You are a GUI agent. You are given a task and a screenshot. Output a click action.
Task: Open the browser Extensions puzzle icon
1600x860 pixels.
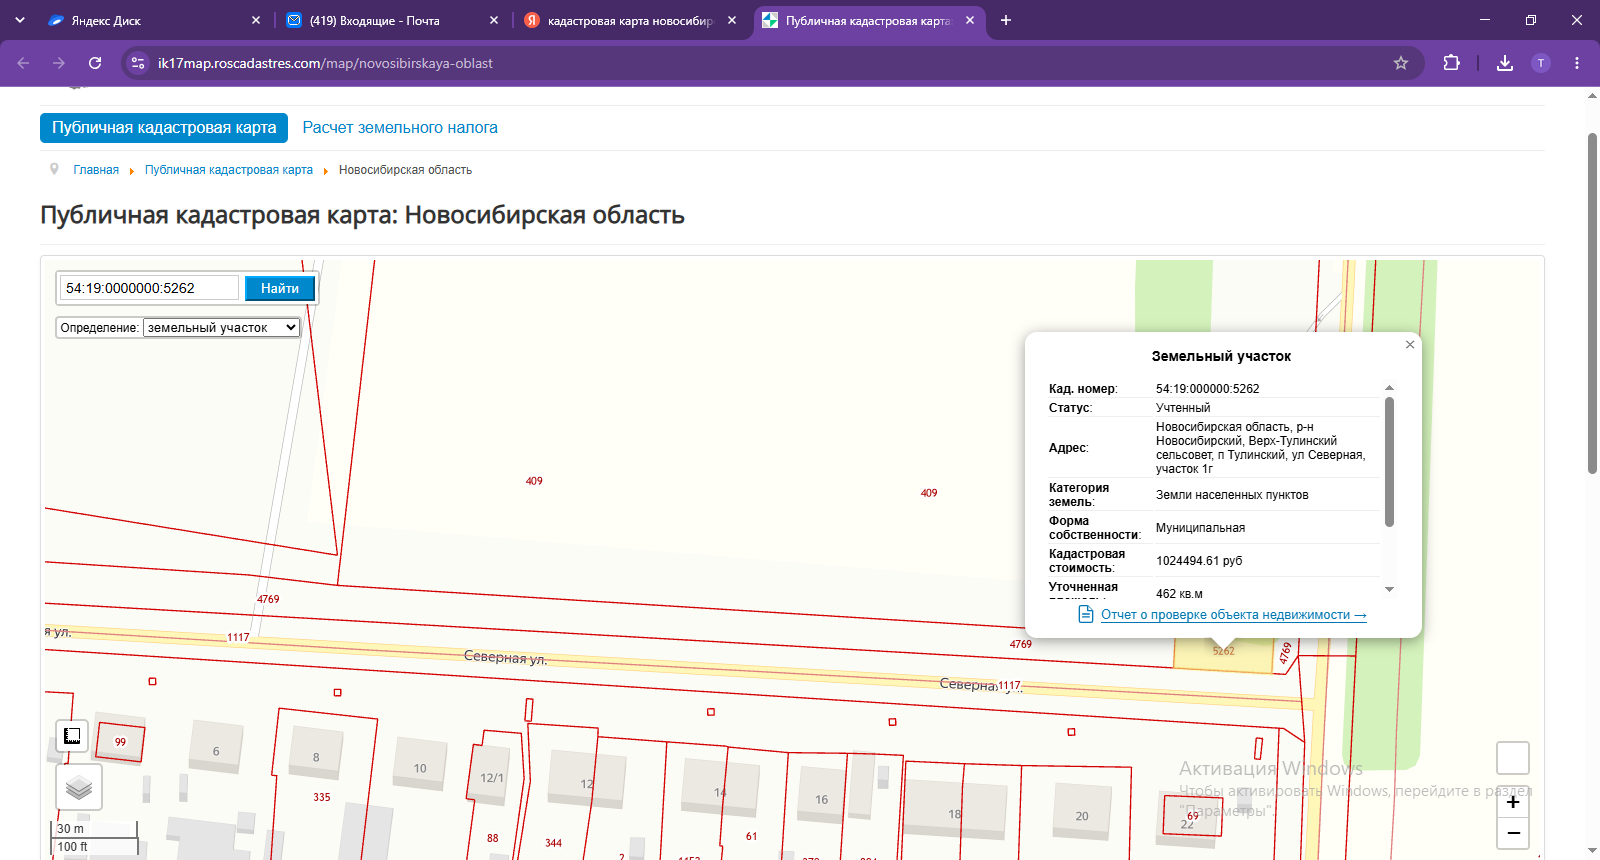click(x=1451, y=63)
